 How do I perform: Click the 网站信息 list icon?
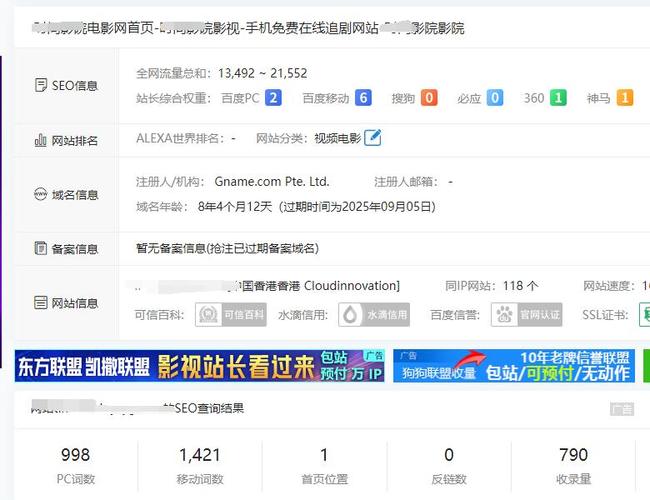tap(40, 303)
